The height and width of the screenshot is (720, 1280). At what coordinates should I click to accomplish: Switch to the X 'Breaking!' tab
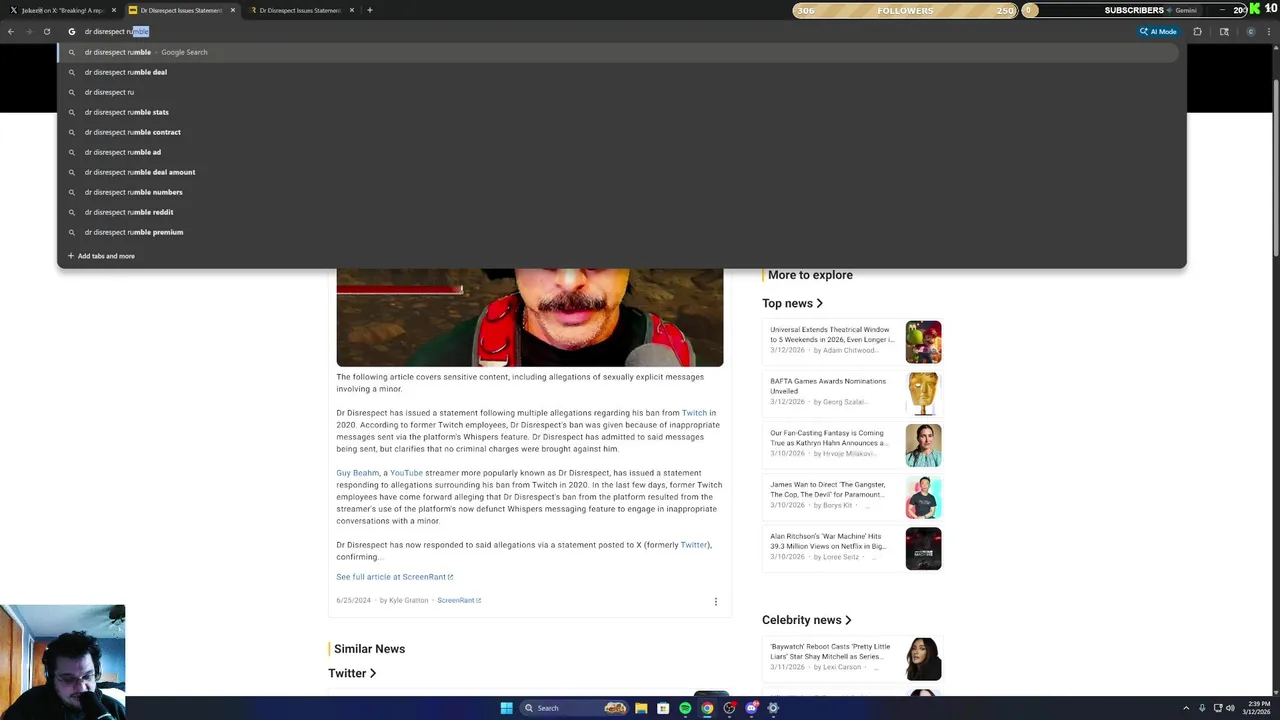(x=62, y=10)
